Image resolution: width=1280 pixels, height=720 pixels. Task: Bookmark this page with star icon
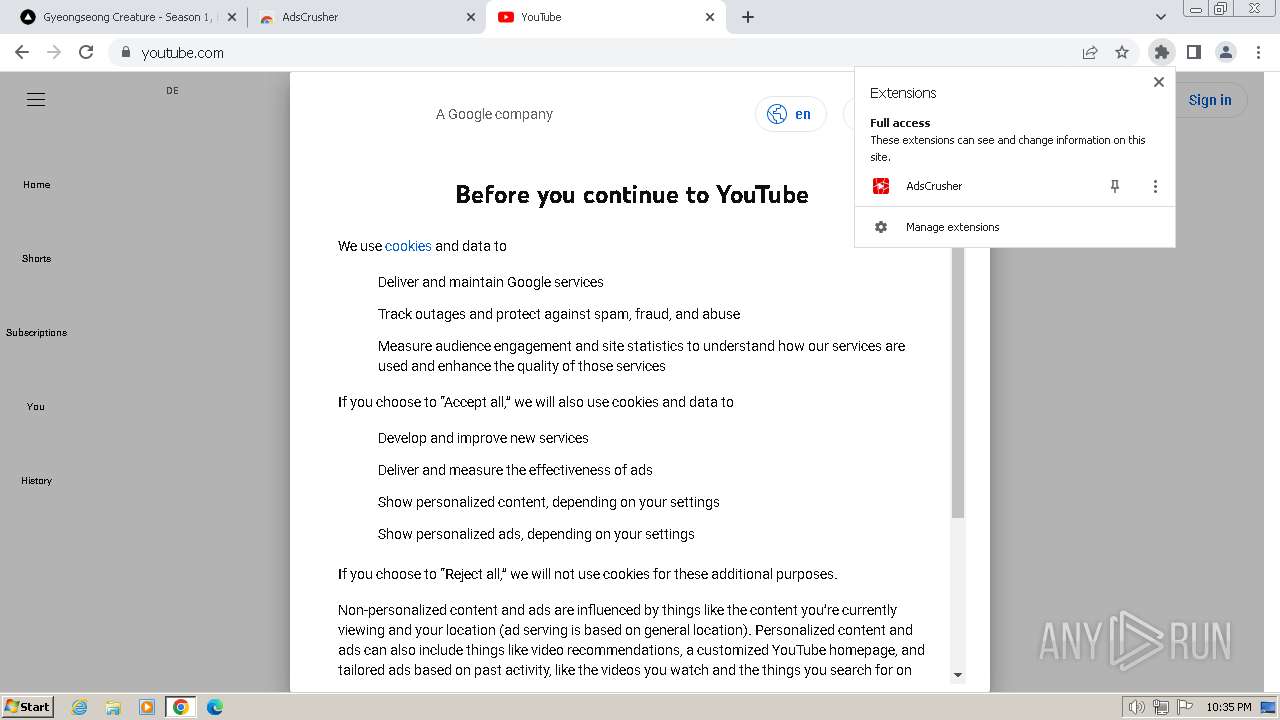pyautogui.click(x=1122, y=52)
